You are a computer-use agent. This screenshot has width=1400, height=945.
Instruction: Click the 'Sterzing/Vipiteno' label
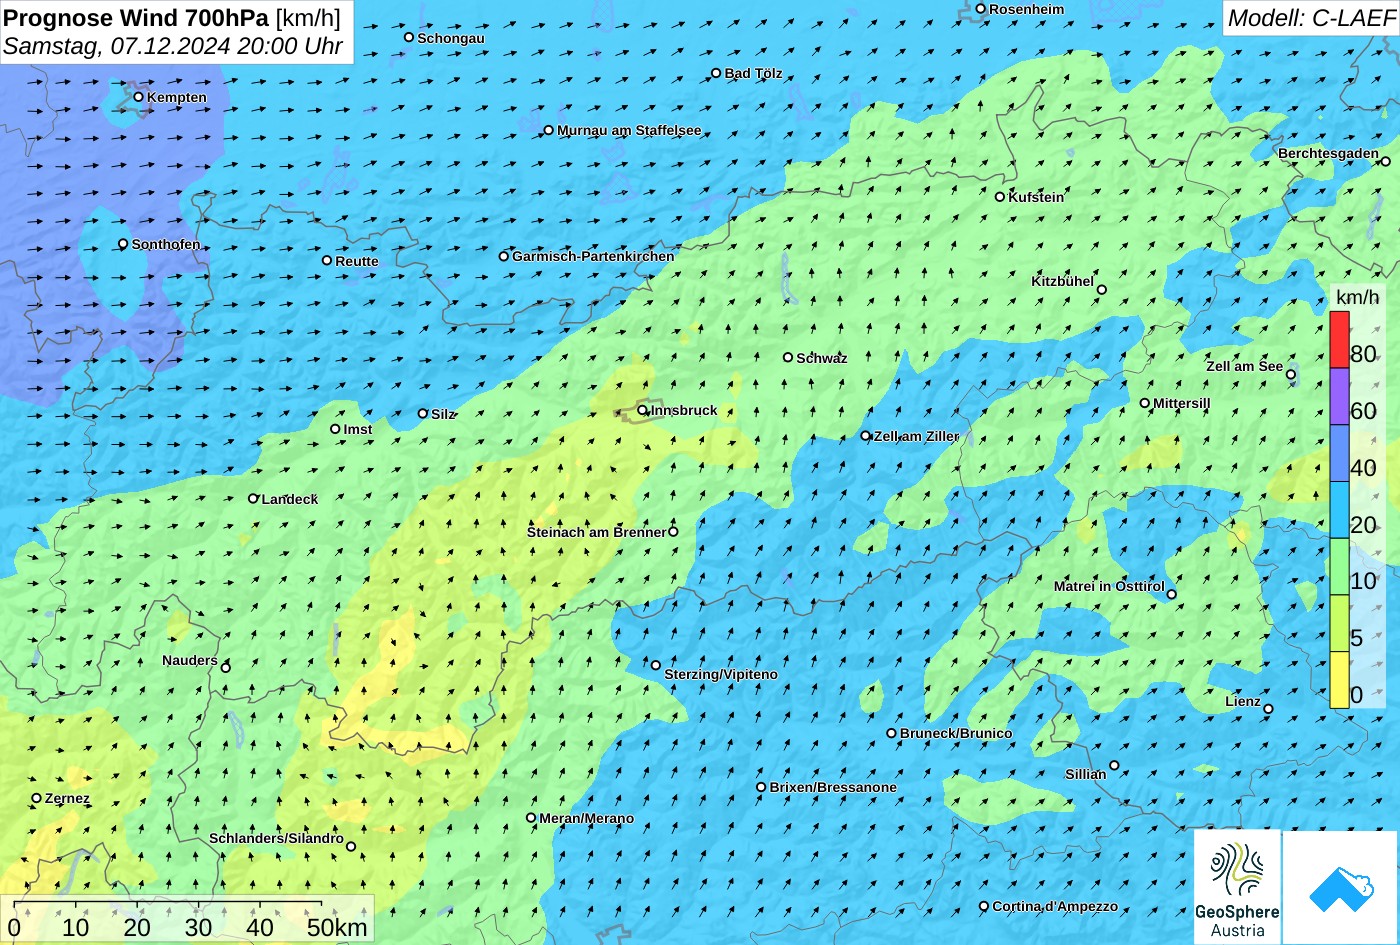coord(721,674)
